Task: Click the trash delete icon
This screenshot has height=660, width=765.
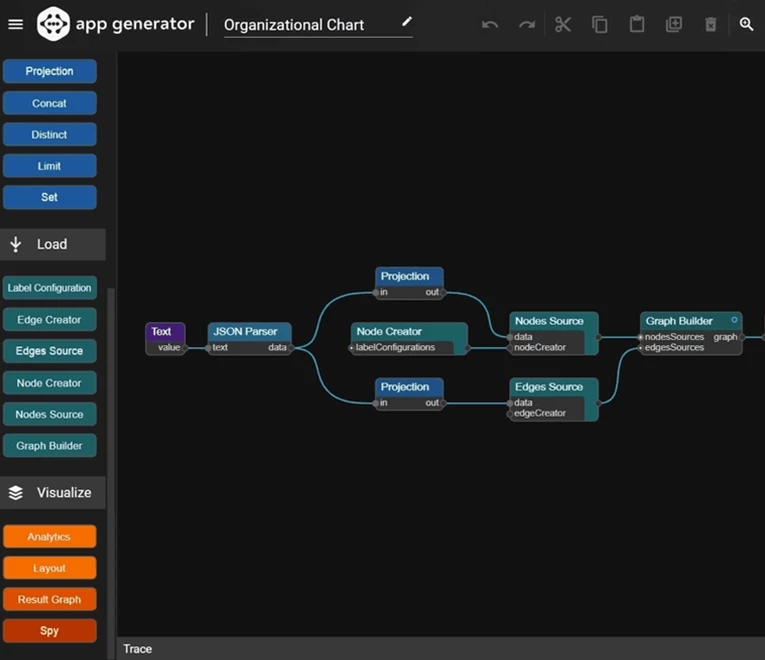Action: click(x=710, y=24)
